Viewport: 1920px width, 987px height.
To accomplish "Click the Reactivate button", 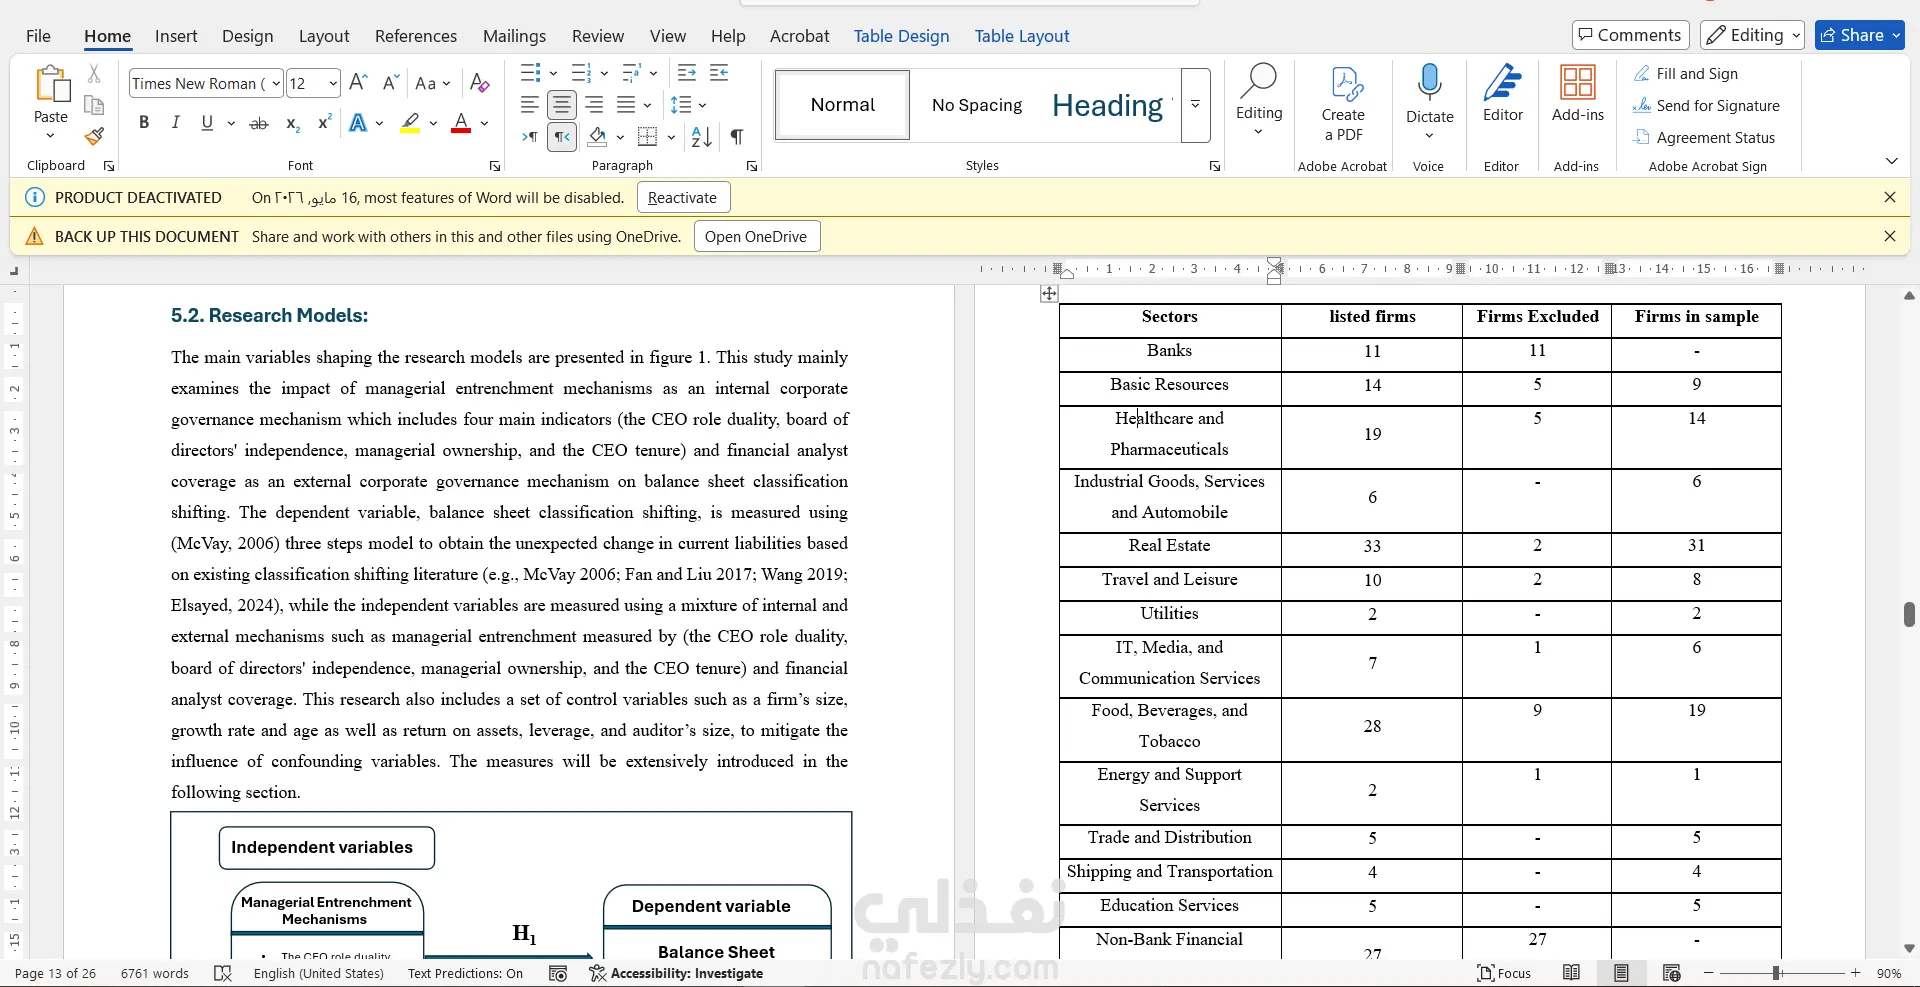I will coord(683,198).
